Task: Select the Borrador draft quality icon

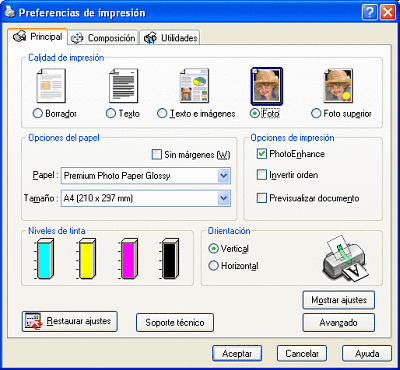Action: [51, 86]
